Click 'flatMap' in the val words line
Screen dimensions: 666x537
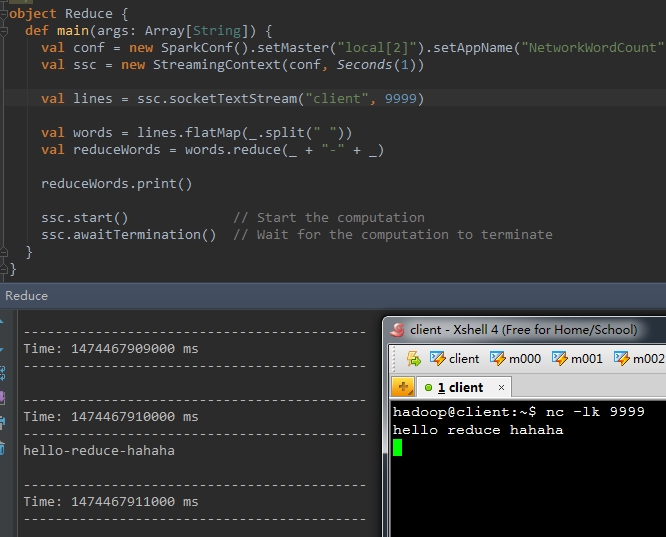[x=213, y=133]
